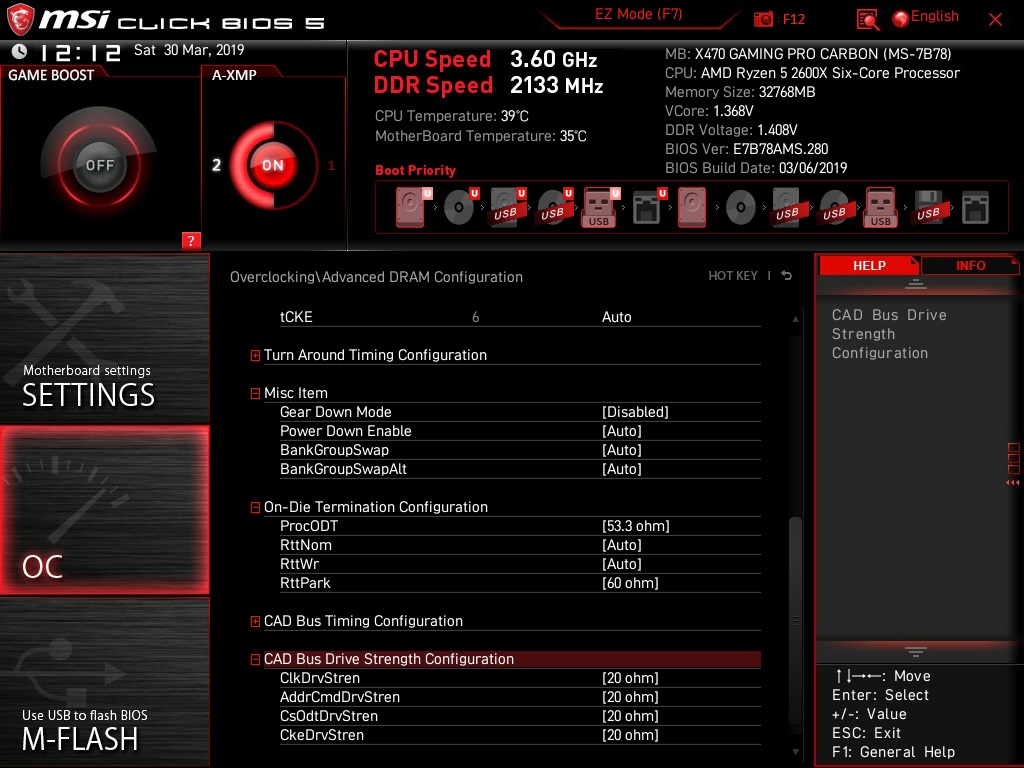1024x768 pixels.
Task: Click the clock icon beside the time
Action: 20,51
